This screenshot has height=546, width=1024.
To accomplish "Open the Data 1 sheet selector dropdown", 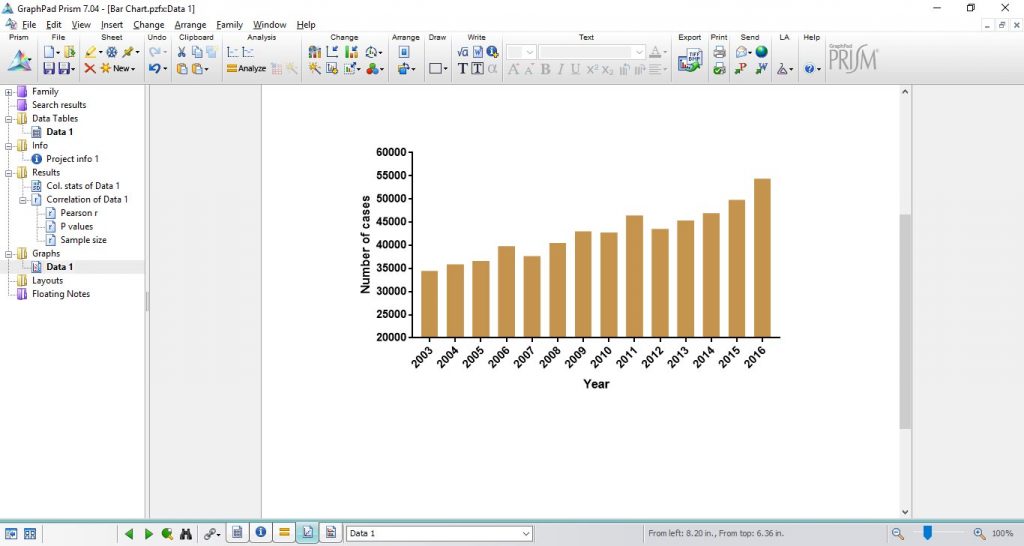I will point(526,534).
